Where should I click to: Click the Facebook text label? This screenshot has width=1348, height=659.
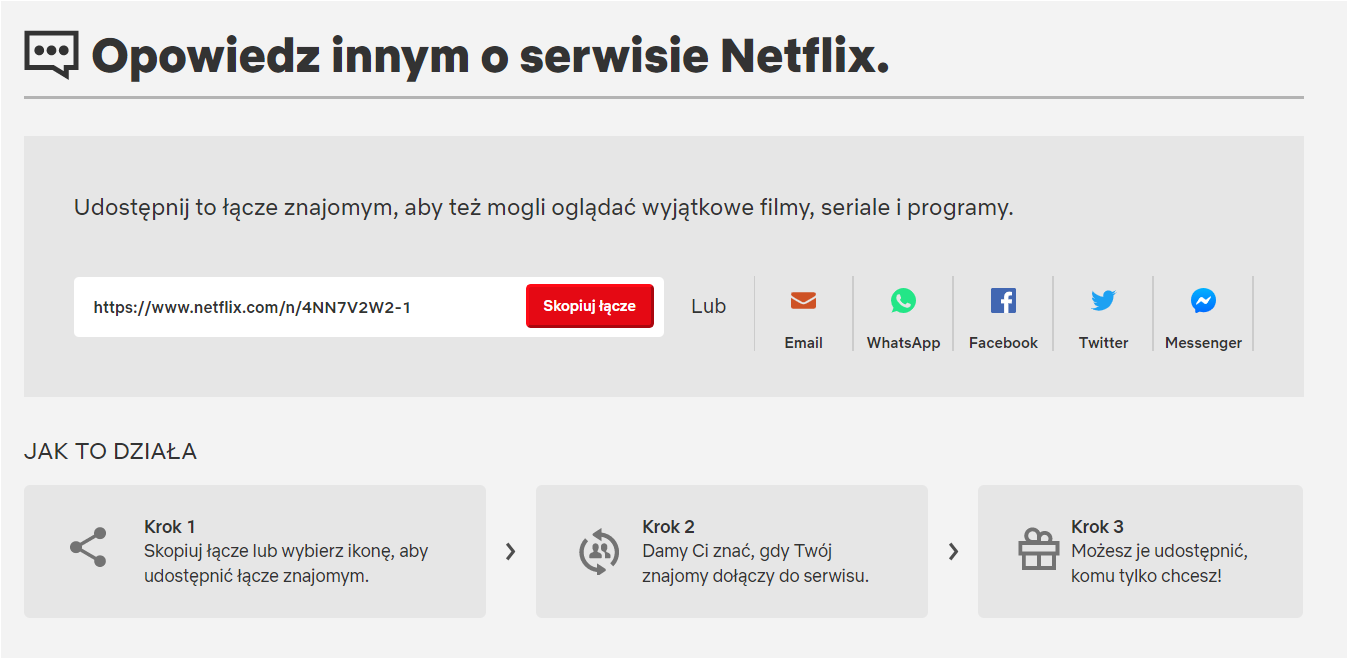(x=1003, y=343)
